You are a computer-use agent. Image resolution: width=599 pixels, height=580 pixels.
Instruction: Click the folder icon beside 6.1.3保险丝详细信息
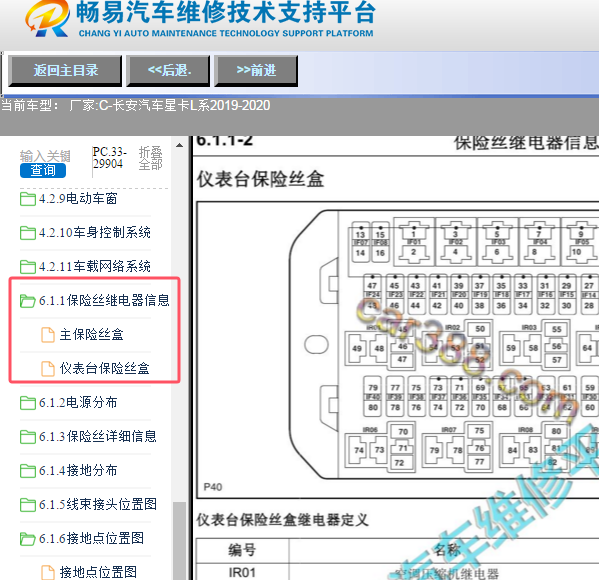pos(28,437)
